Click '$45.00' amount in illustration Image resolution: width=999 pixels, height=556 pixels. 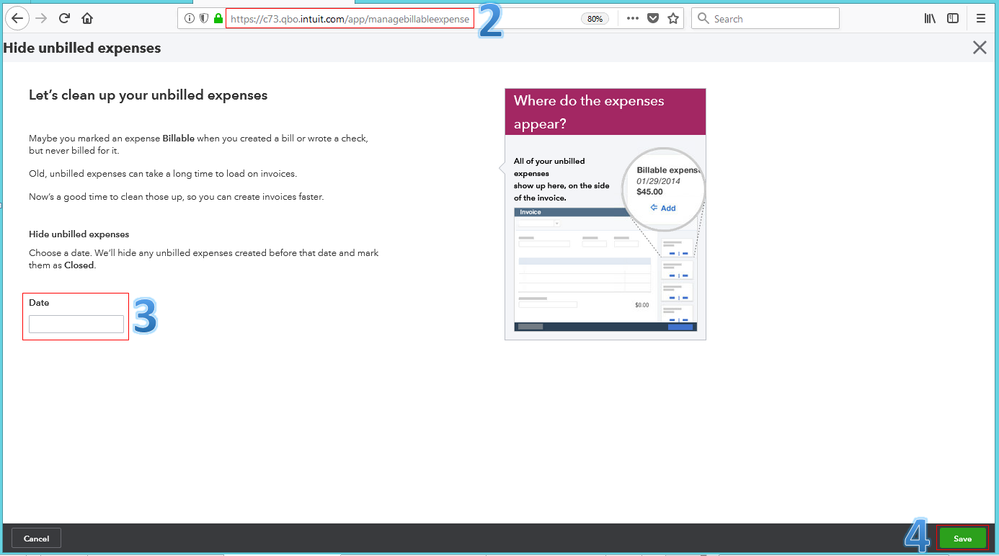[650, 192]
